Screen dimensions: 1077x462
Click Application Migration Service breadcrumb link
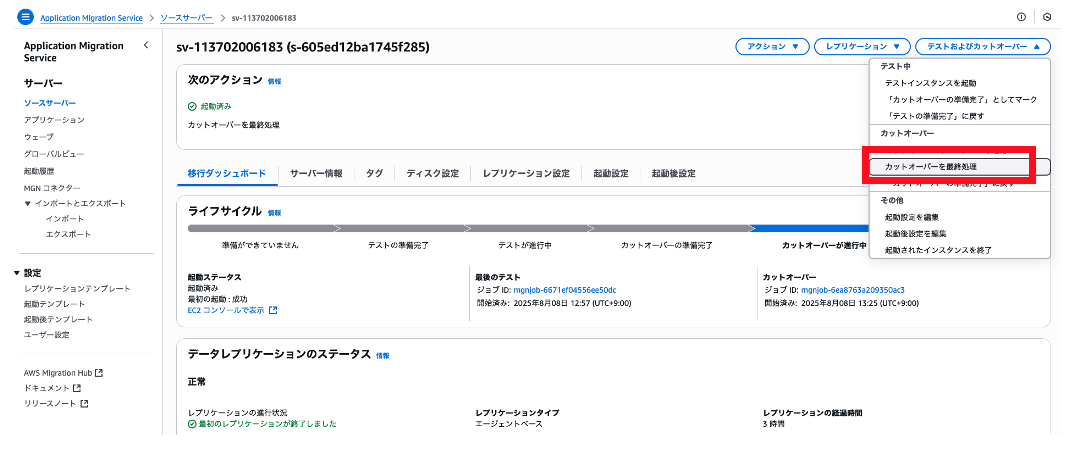91,18
